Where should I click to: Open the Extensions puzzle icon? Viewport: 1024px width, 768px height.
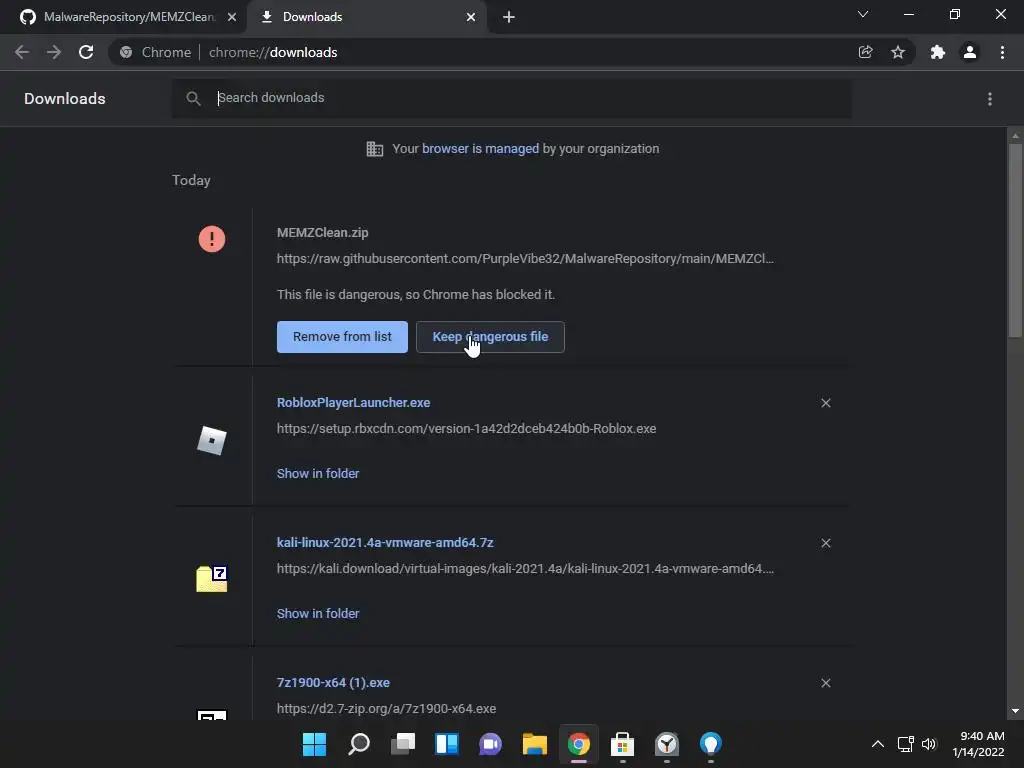point(938,52)
